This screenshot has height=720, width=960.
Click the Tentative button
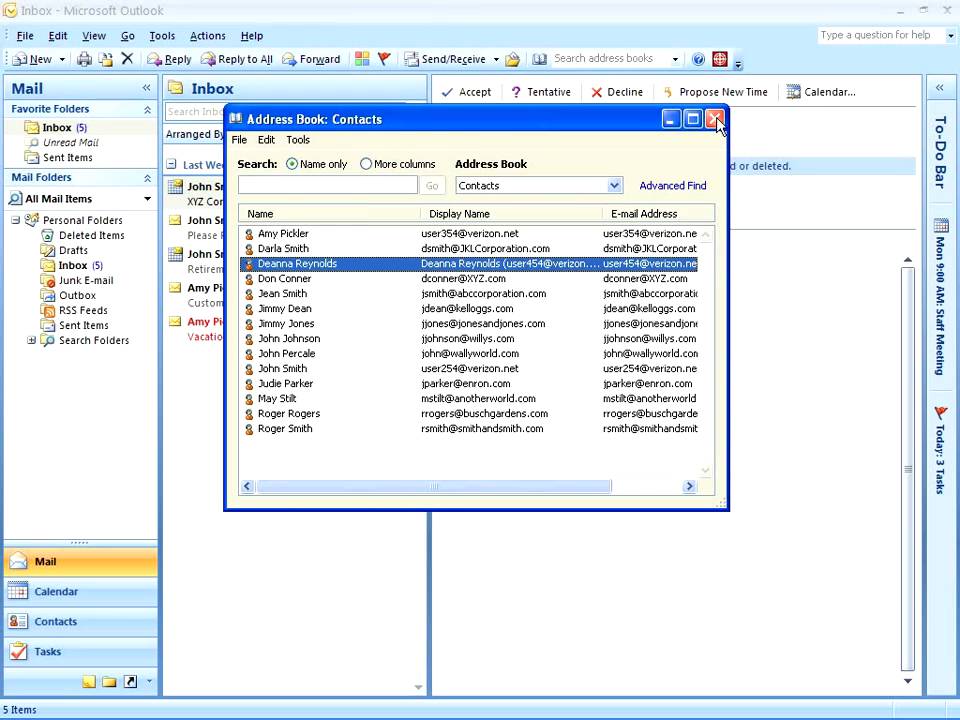tap(541, 92)
